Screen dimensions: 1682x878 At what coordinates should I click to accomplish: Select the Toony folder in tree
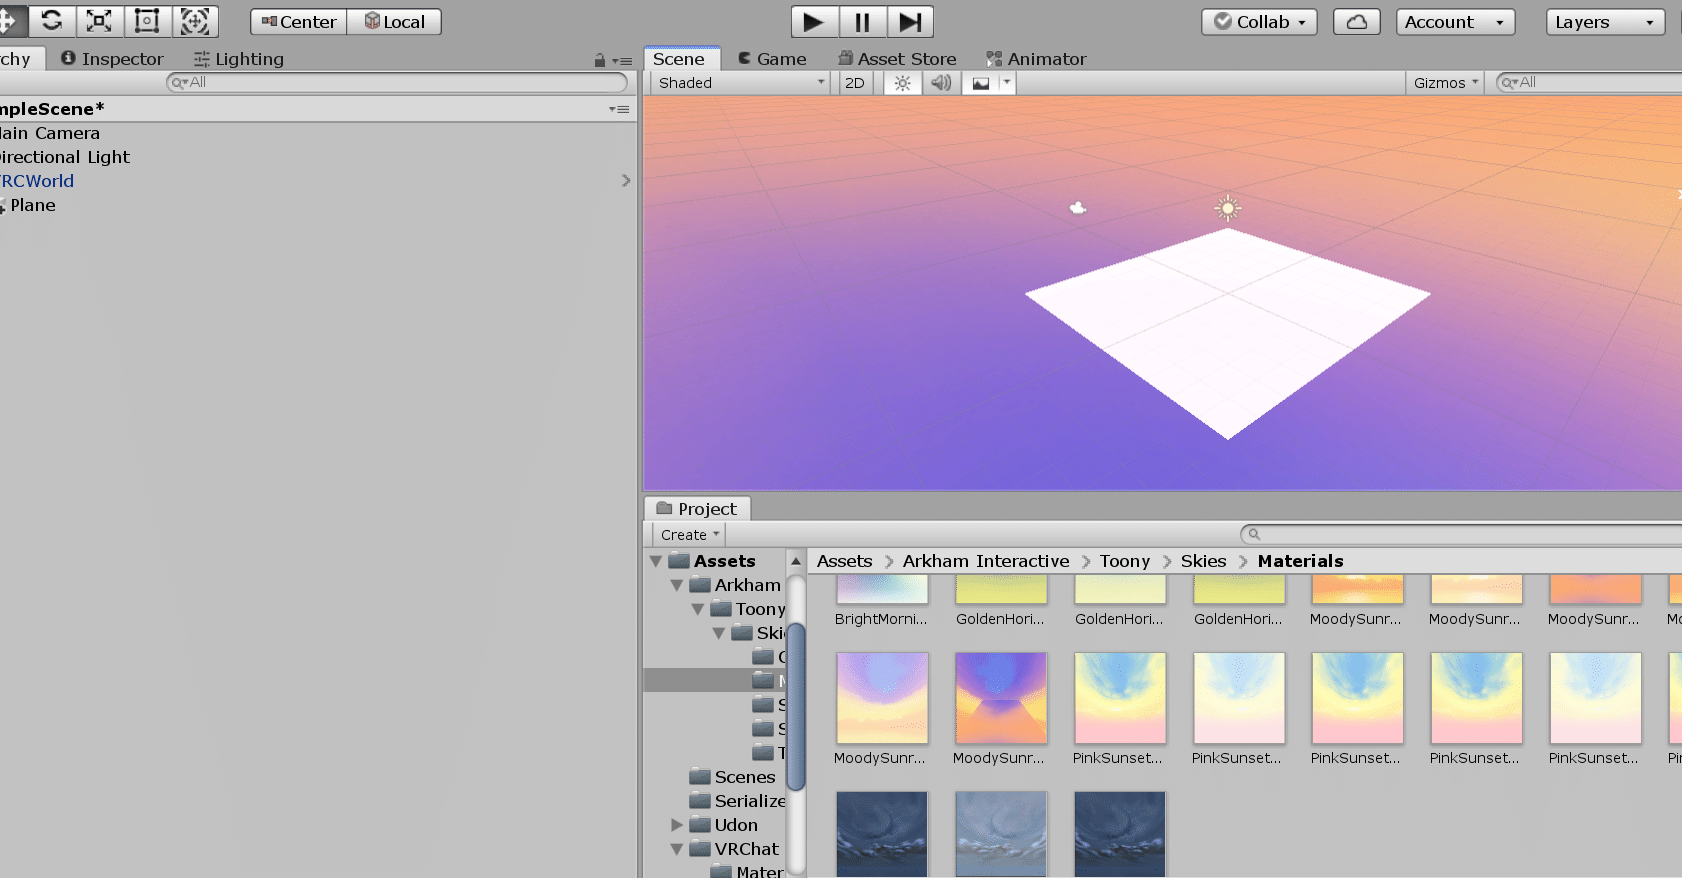click(748, 609)
